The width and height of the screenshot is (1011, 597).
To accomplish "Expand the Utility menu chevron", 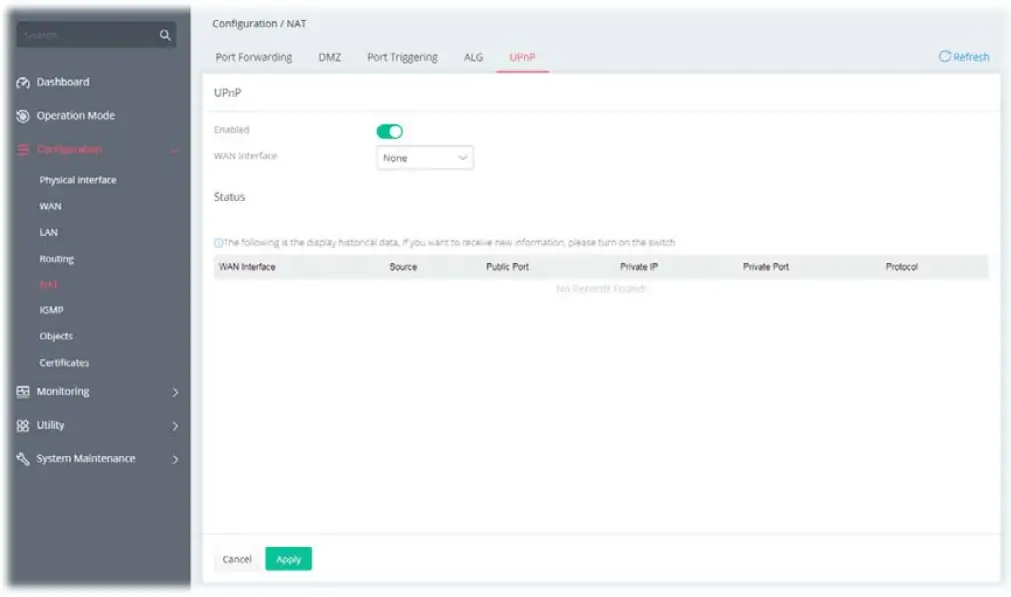I will pos(175,426).
